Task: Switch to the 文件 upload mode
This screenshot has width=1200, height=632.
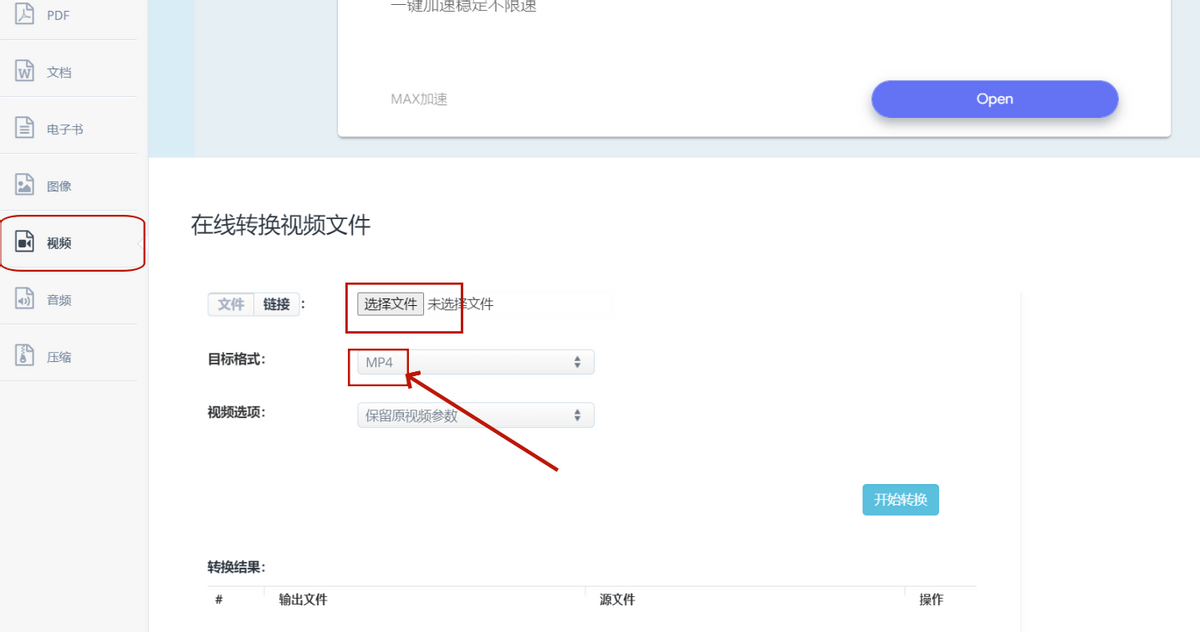Action: click(x=231, y=305)
